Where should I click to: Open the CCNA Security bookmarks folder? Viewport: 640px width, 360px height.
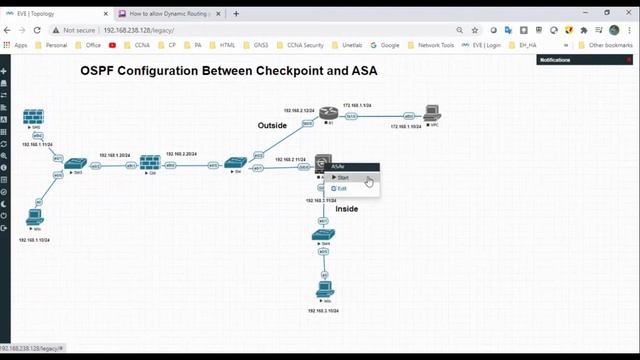(300, 45)
